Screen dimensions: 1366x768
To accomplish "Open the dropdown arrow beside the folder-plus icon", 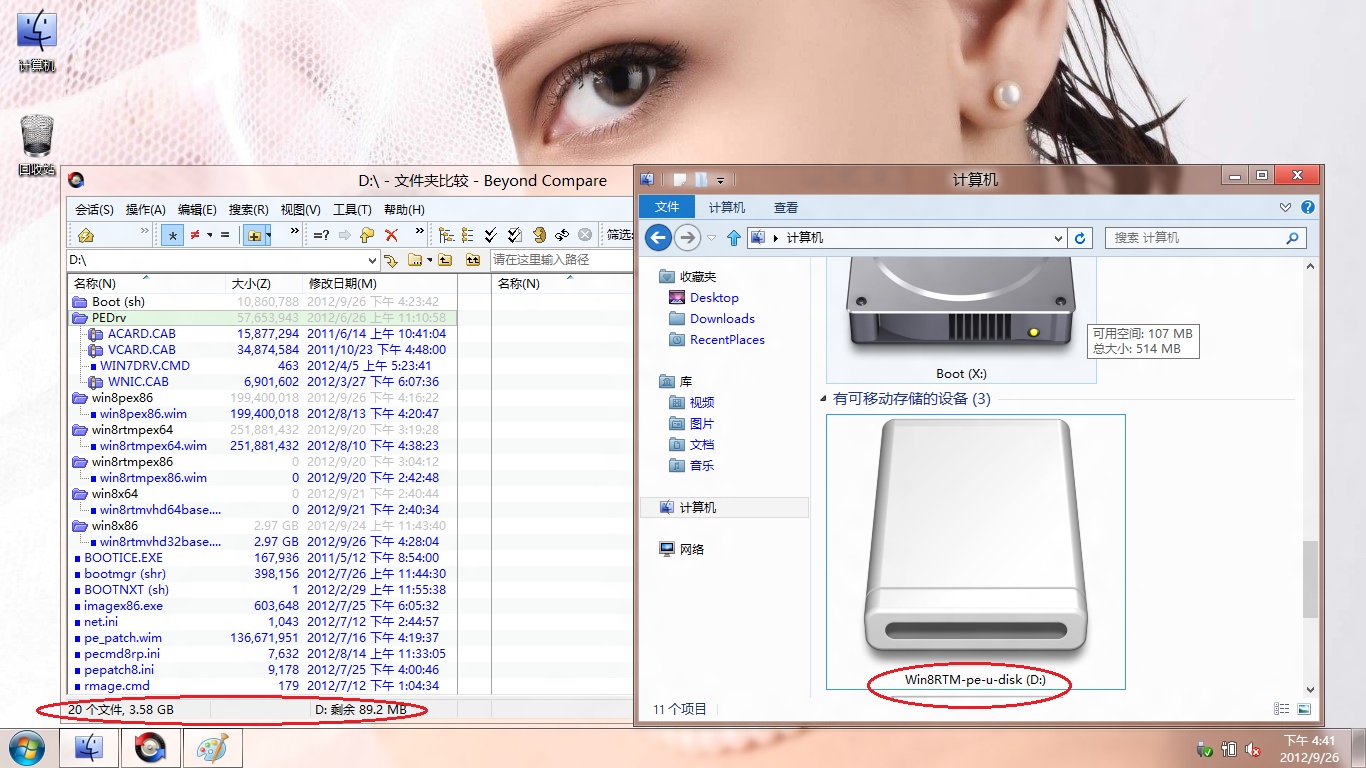I will coord(270,235).
